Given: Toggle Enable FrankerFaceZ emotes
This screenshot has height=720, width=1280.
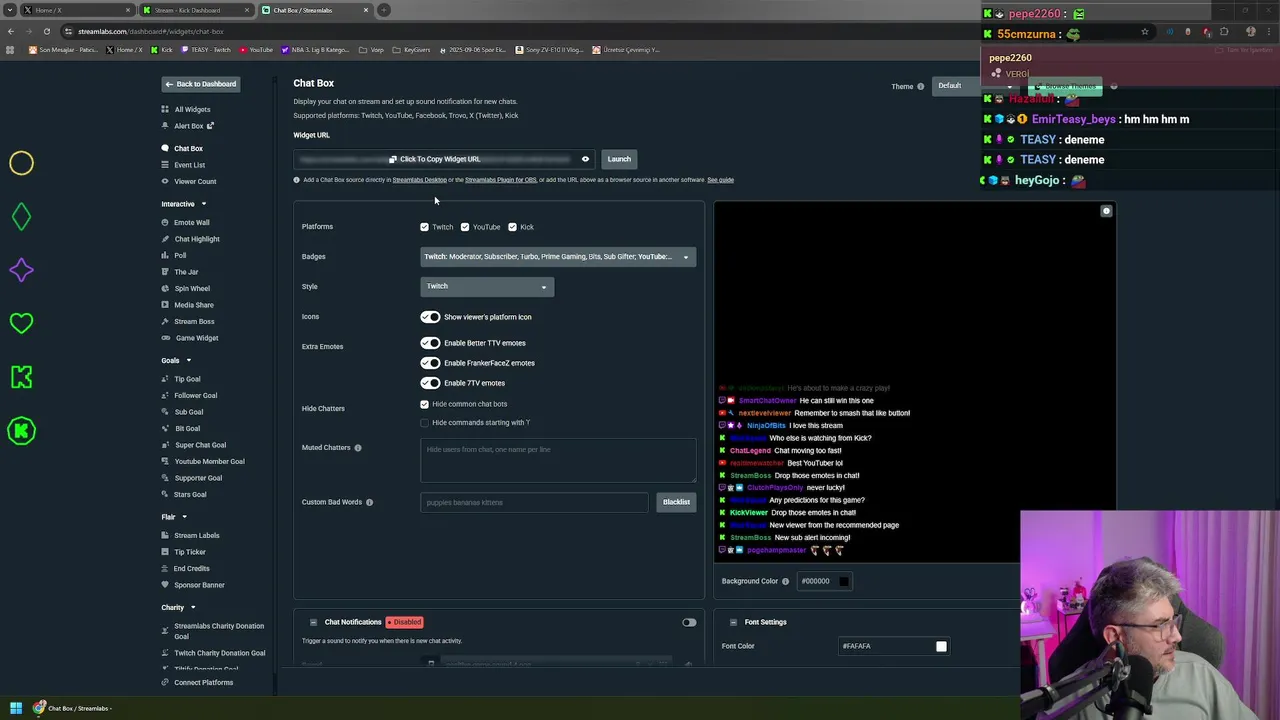Looking at the screenshot, I should pyautogui.click(x=430, y=363).
